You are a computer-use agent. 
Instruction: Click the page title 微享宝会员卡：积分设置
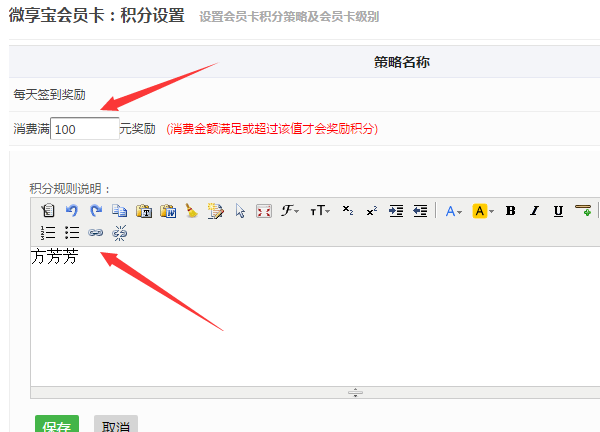pos(97,15)
